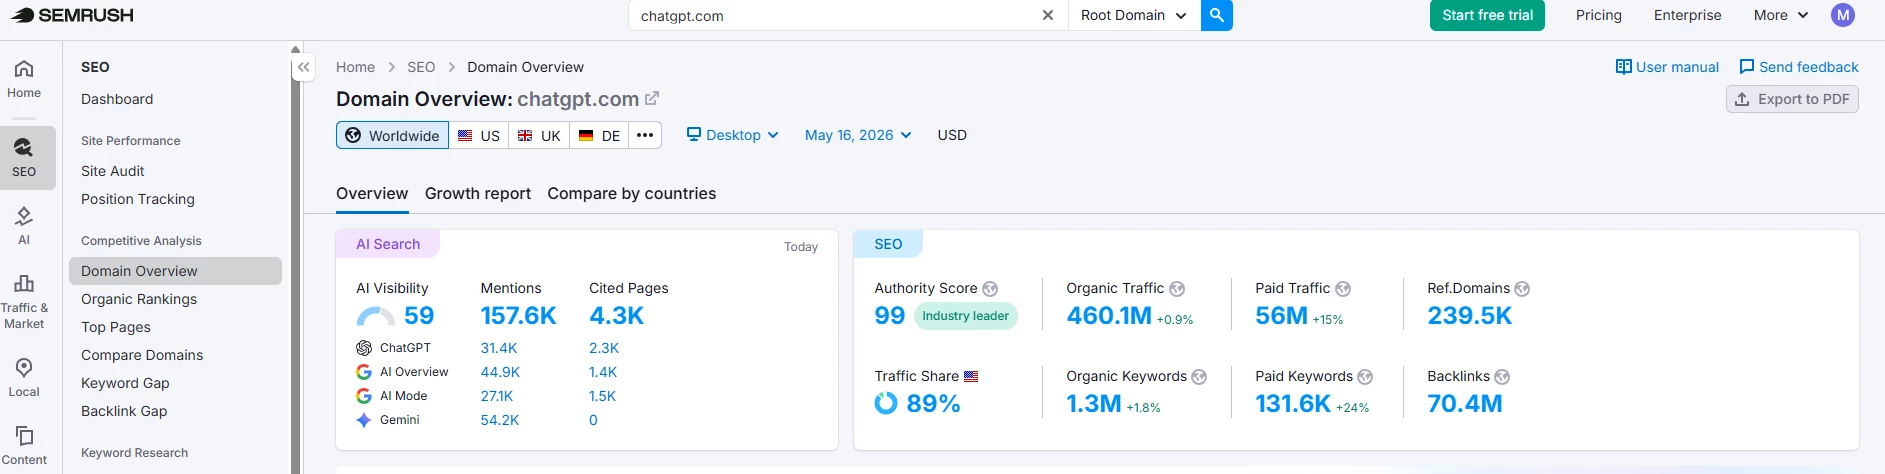
Task: Click the Home breadcrumb link
Action: 355,67
